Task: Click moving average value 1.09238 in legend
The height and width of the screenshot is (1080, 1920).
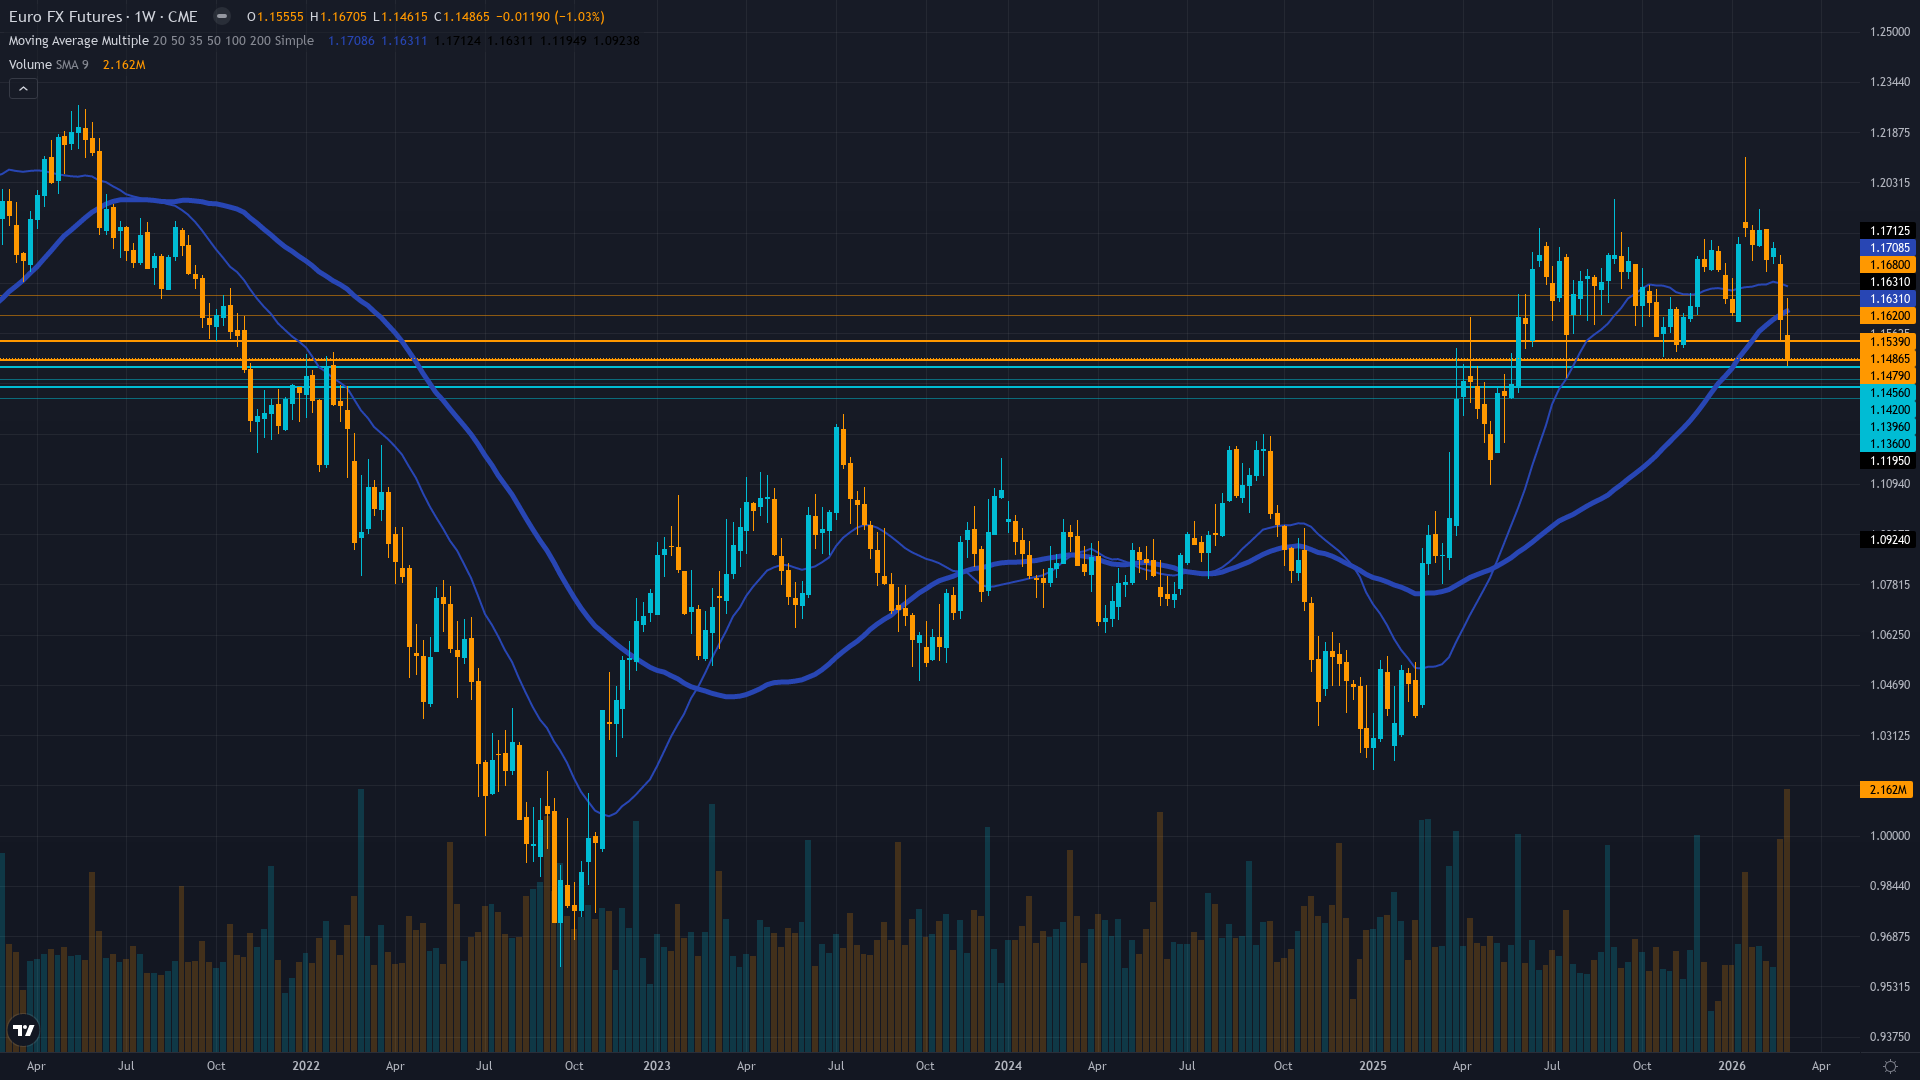Action: 616,41
